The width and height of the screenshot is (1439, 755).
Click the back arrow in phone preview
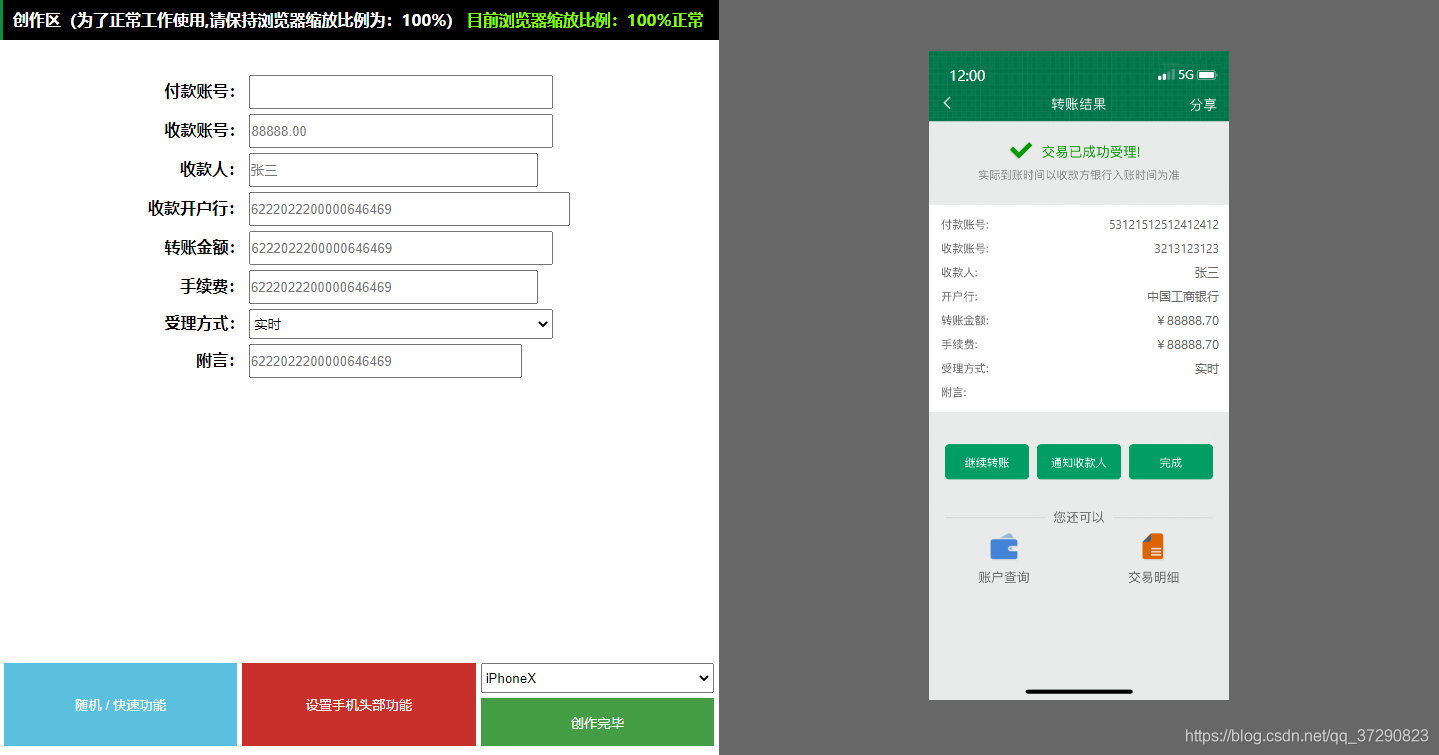point(947,103)
